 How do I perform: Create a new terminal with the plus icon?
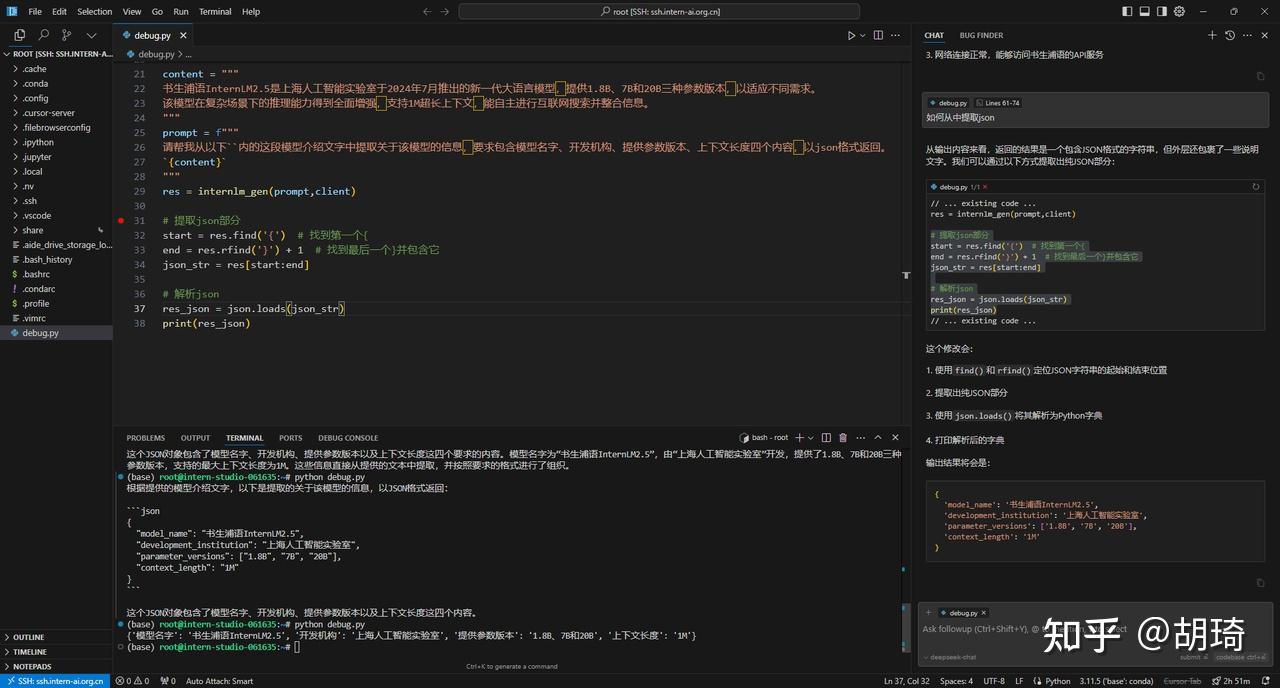pyautogui.click(x=800, y=438)
